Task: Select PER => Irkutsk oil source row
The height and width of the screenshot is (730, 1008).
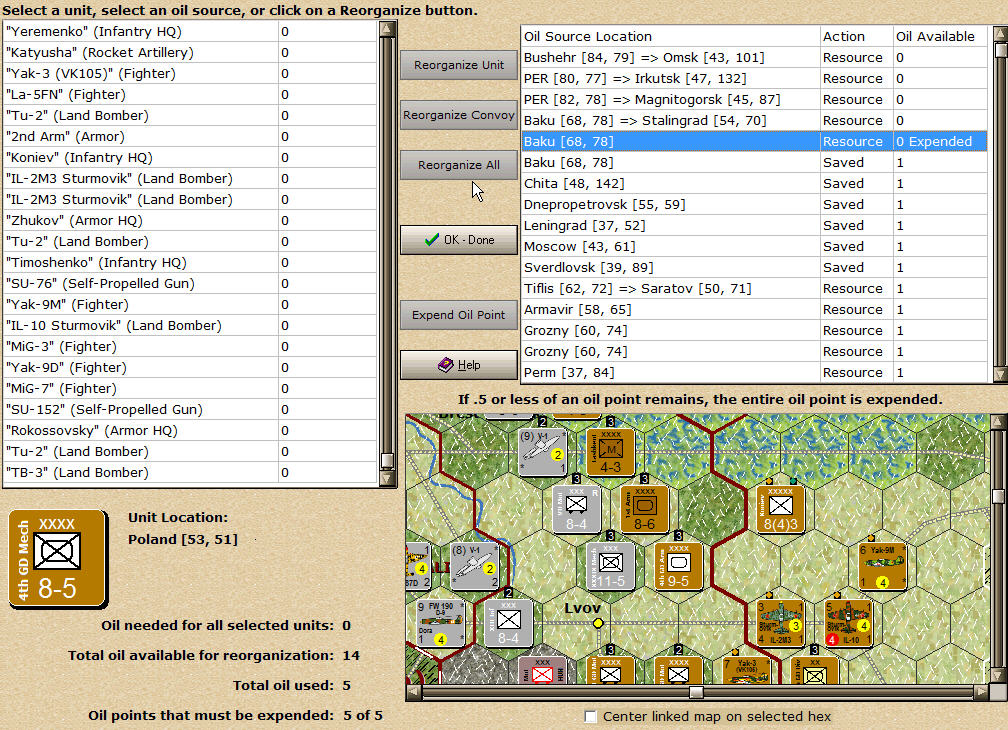Action: (754, 78)
